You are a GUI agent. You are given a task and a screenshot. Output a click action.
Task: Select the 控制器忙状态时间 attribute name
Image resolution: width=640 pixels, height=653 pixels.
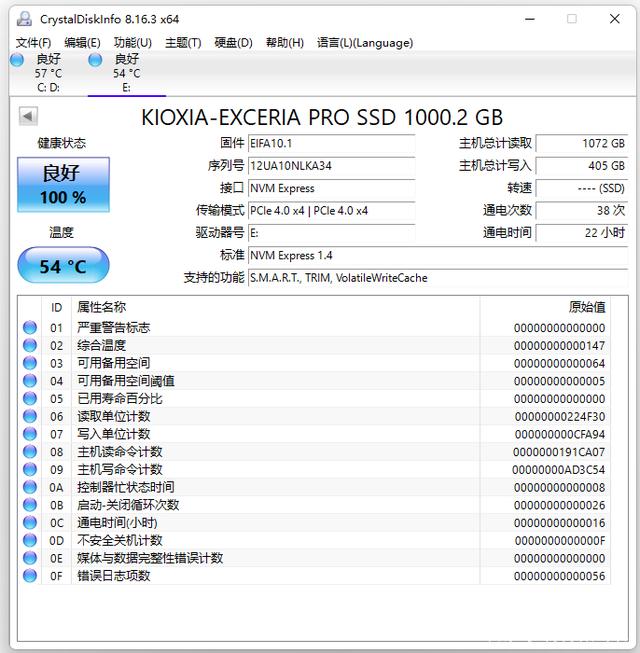126,487
